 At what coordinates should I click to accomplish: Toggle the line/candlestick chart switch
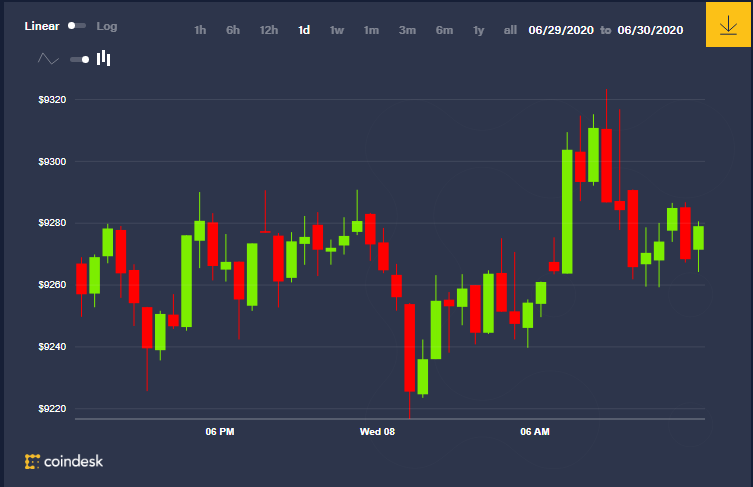click(80, 60)
